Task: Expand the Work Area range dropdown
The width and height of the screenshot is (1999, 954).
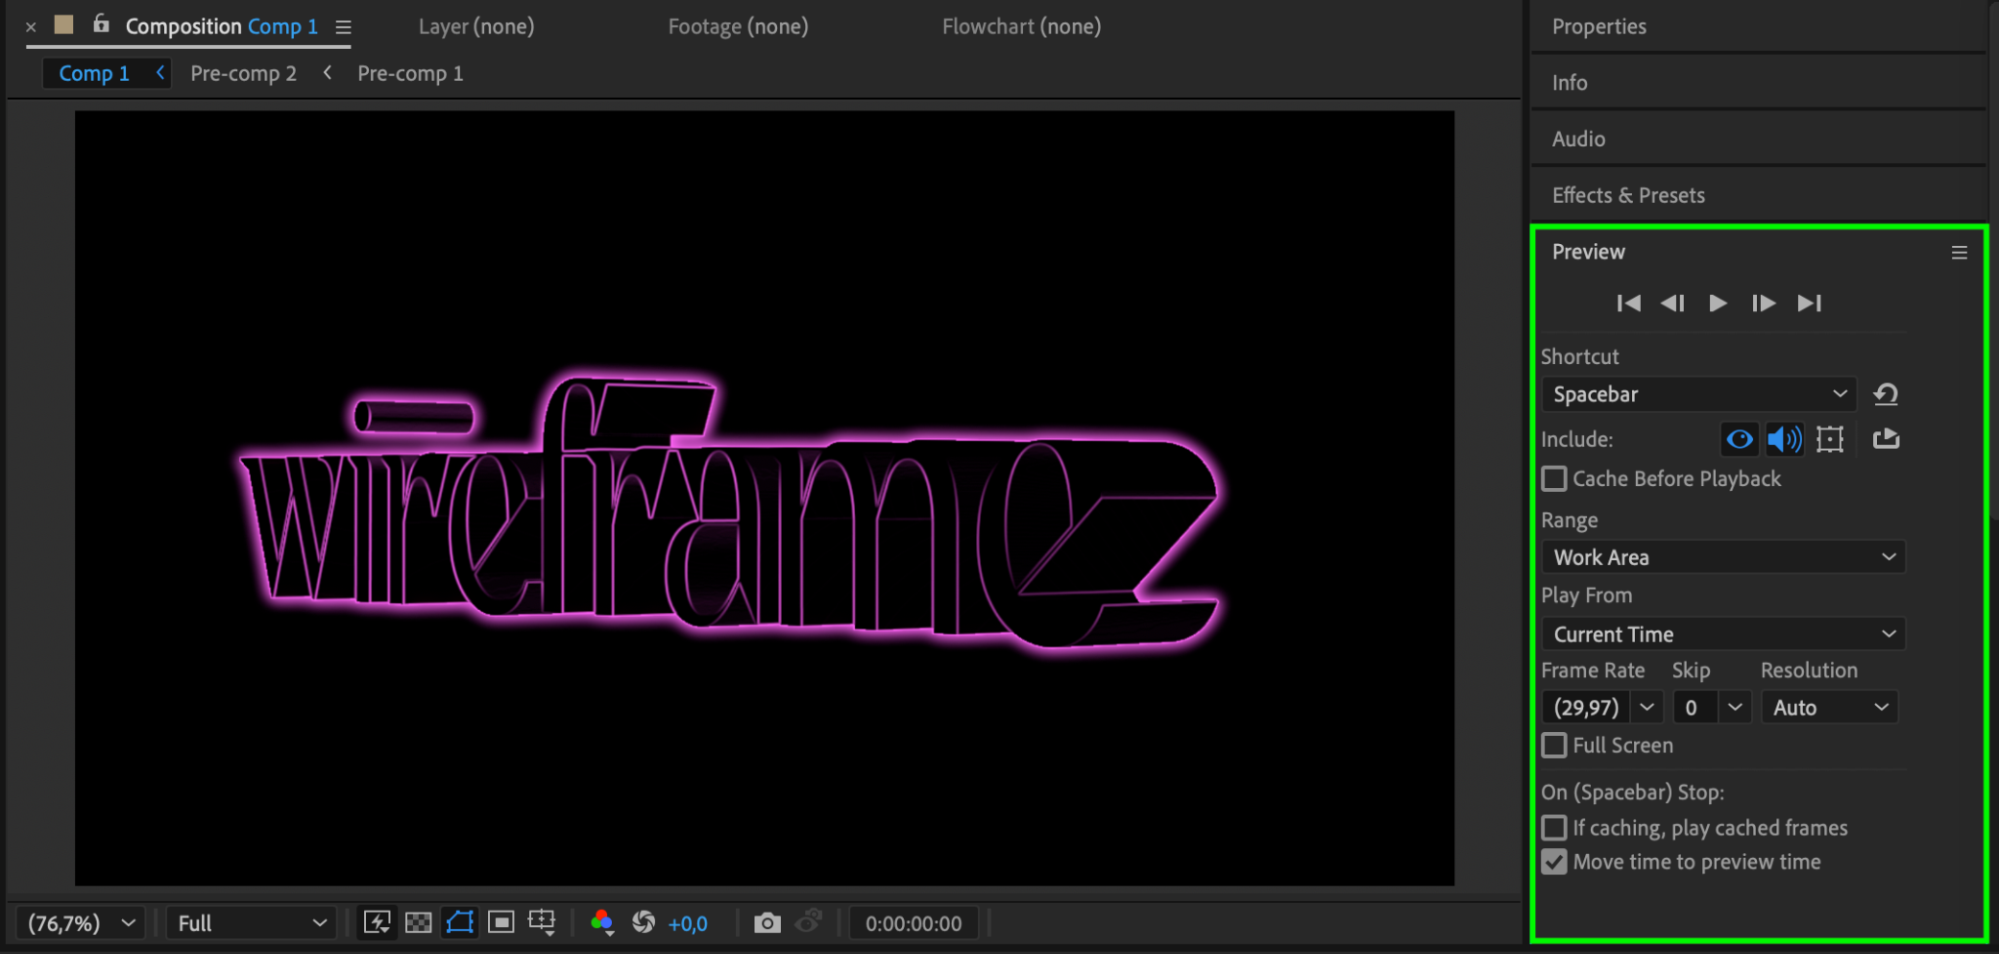Action: tap(1723, 557)
